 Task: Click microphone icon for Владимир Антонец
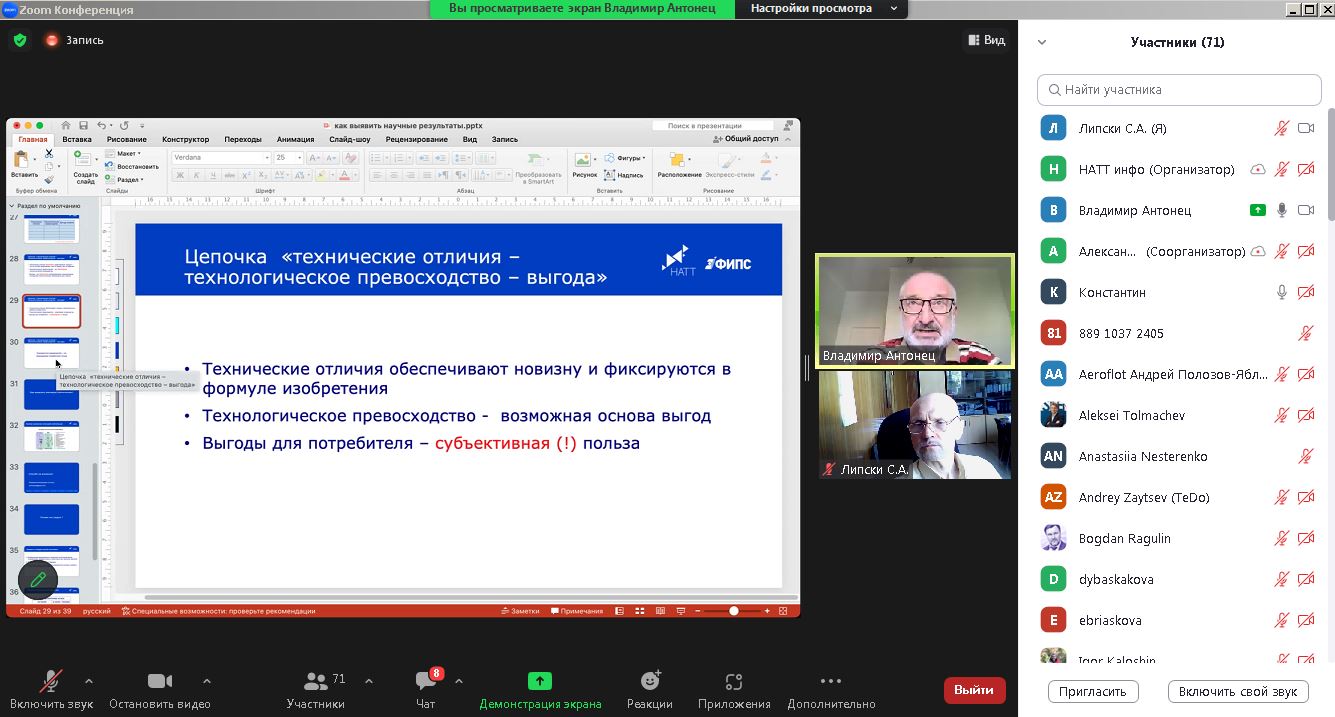coord(1282,210)
